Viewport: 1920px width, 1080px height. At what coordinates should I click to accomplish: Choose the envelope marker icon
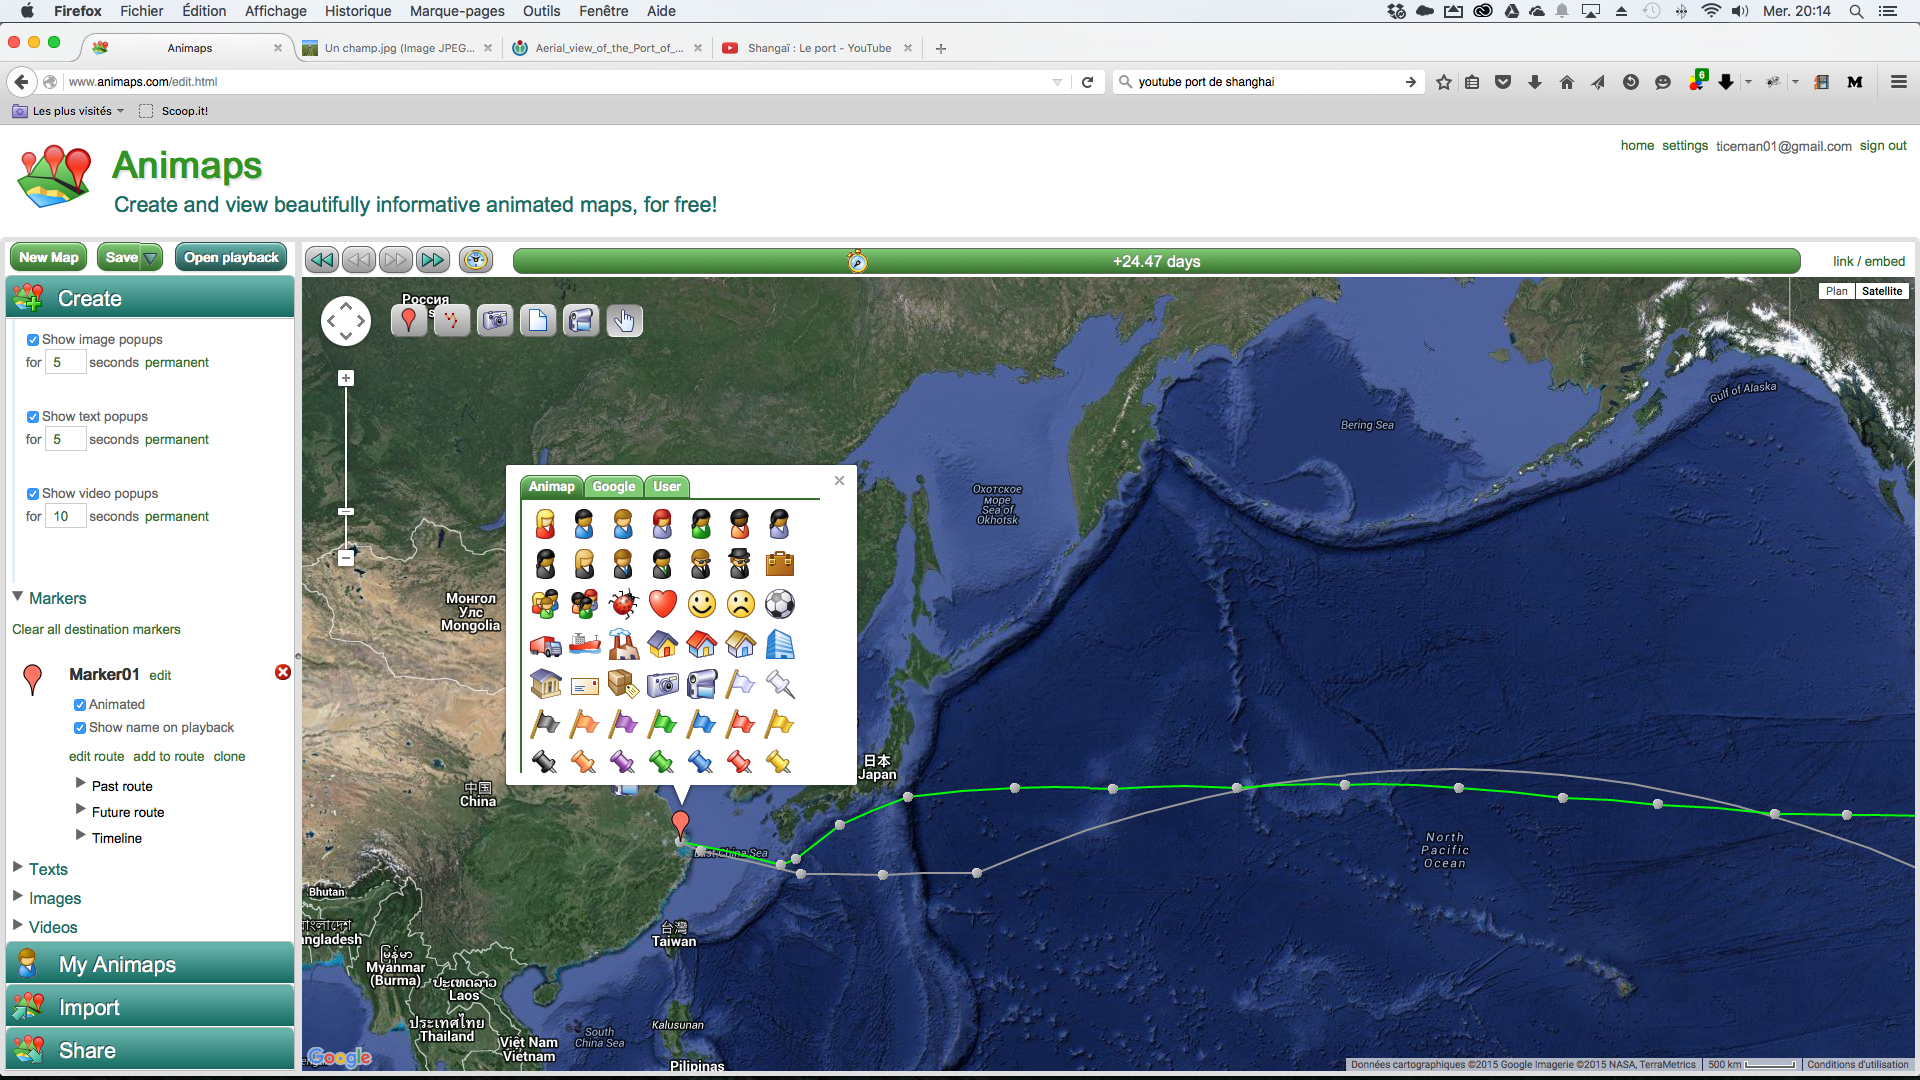coord(584,685)
